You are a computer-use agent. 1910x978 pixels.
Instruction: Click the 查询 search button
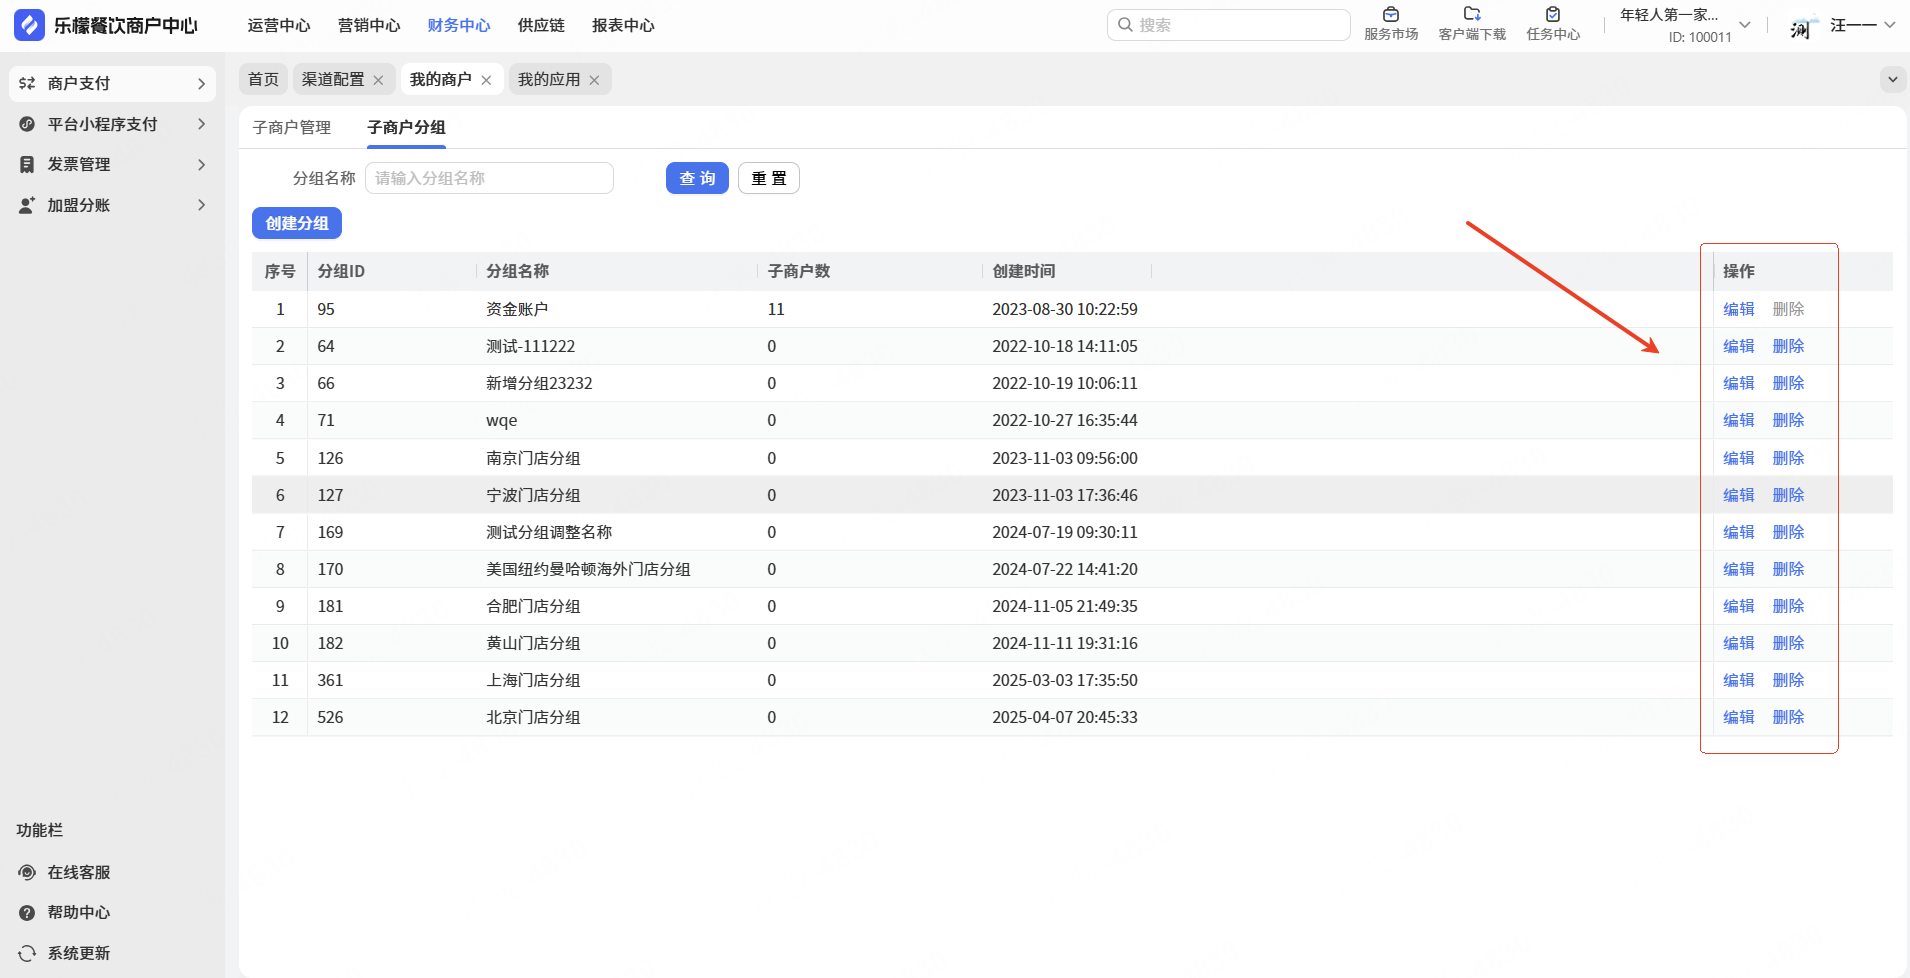697,178
